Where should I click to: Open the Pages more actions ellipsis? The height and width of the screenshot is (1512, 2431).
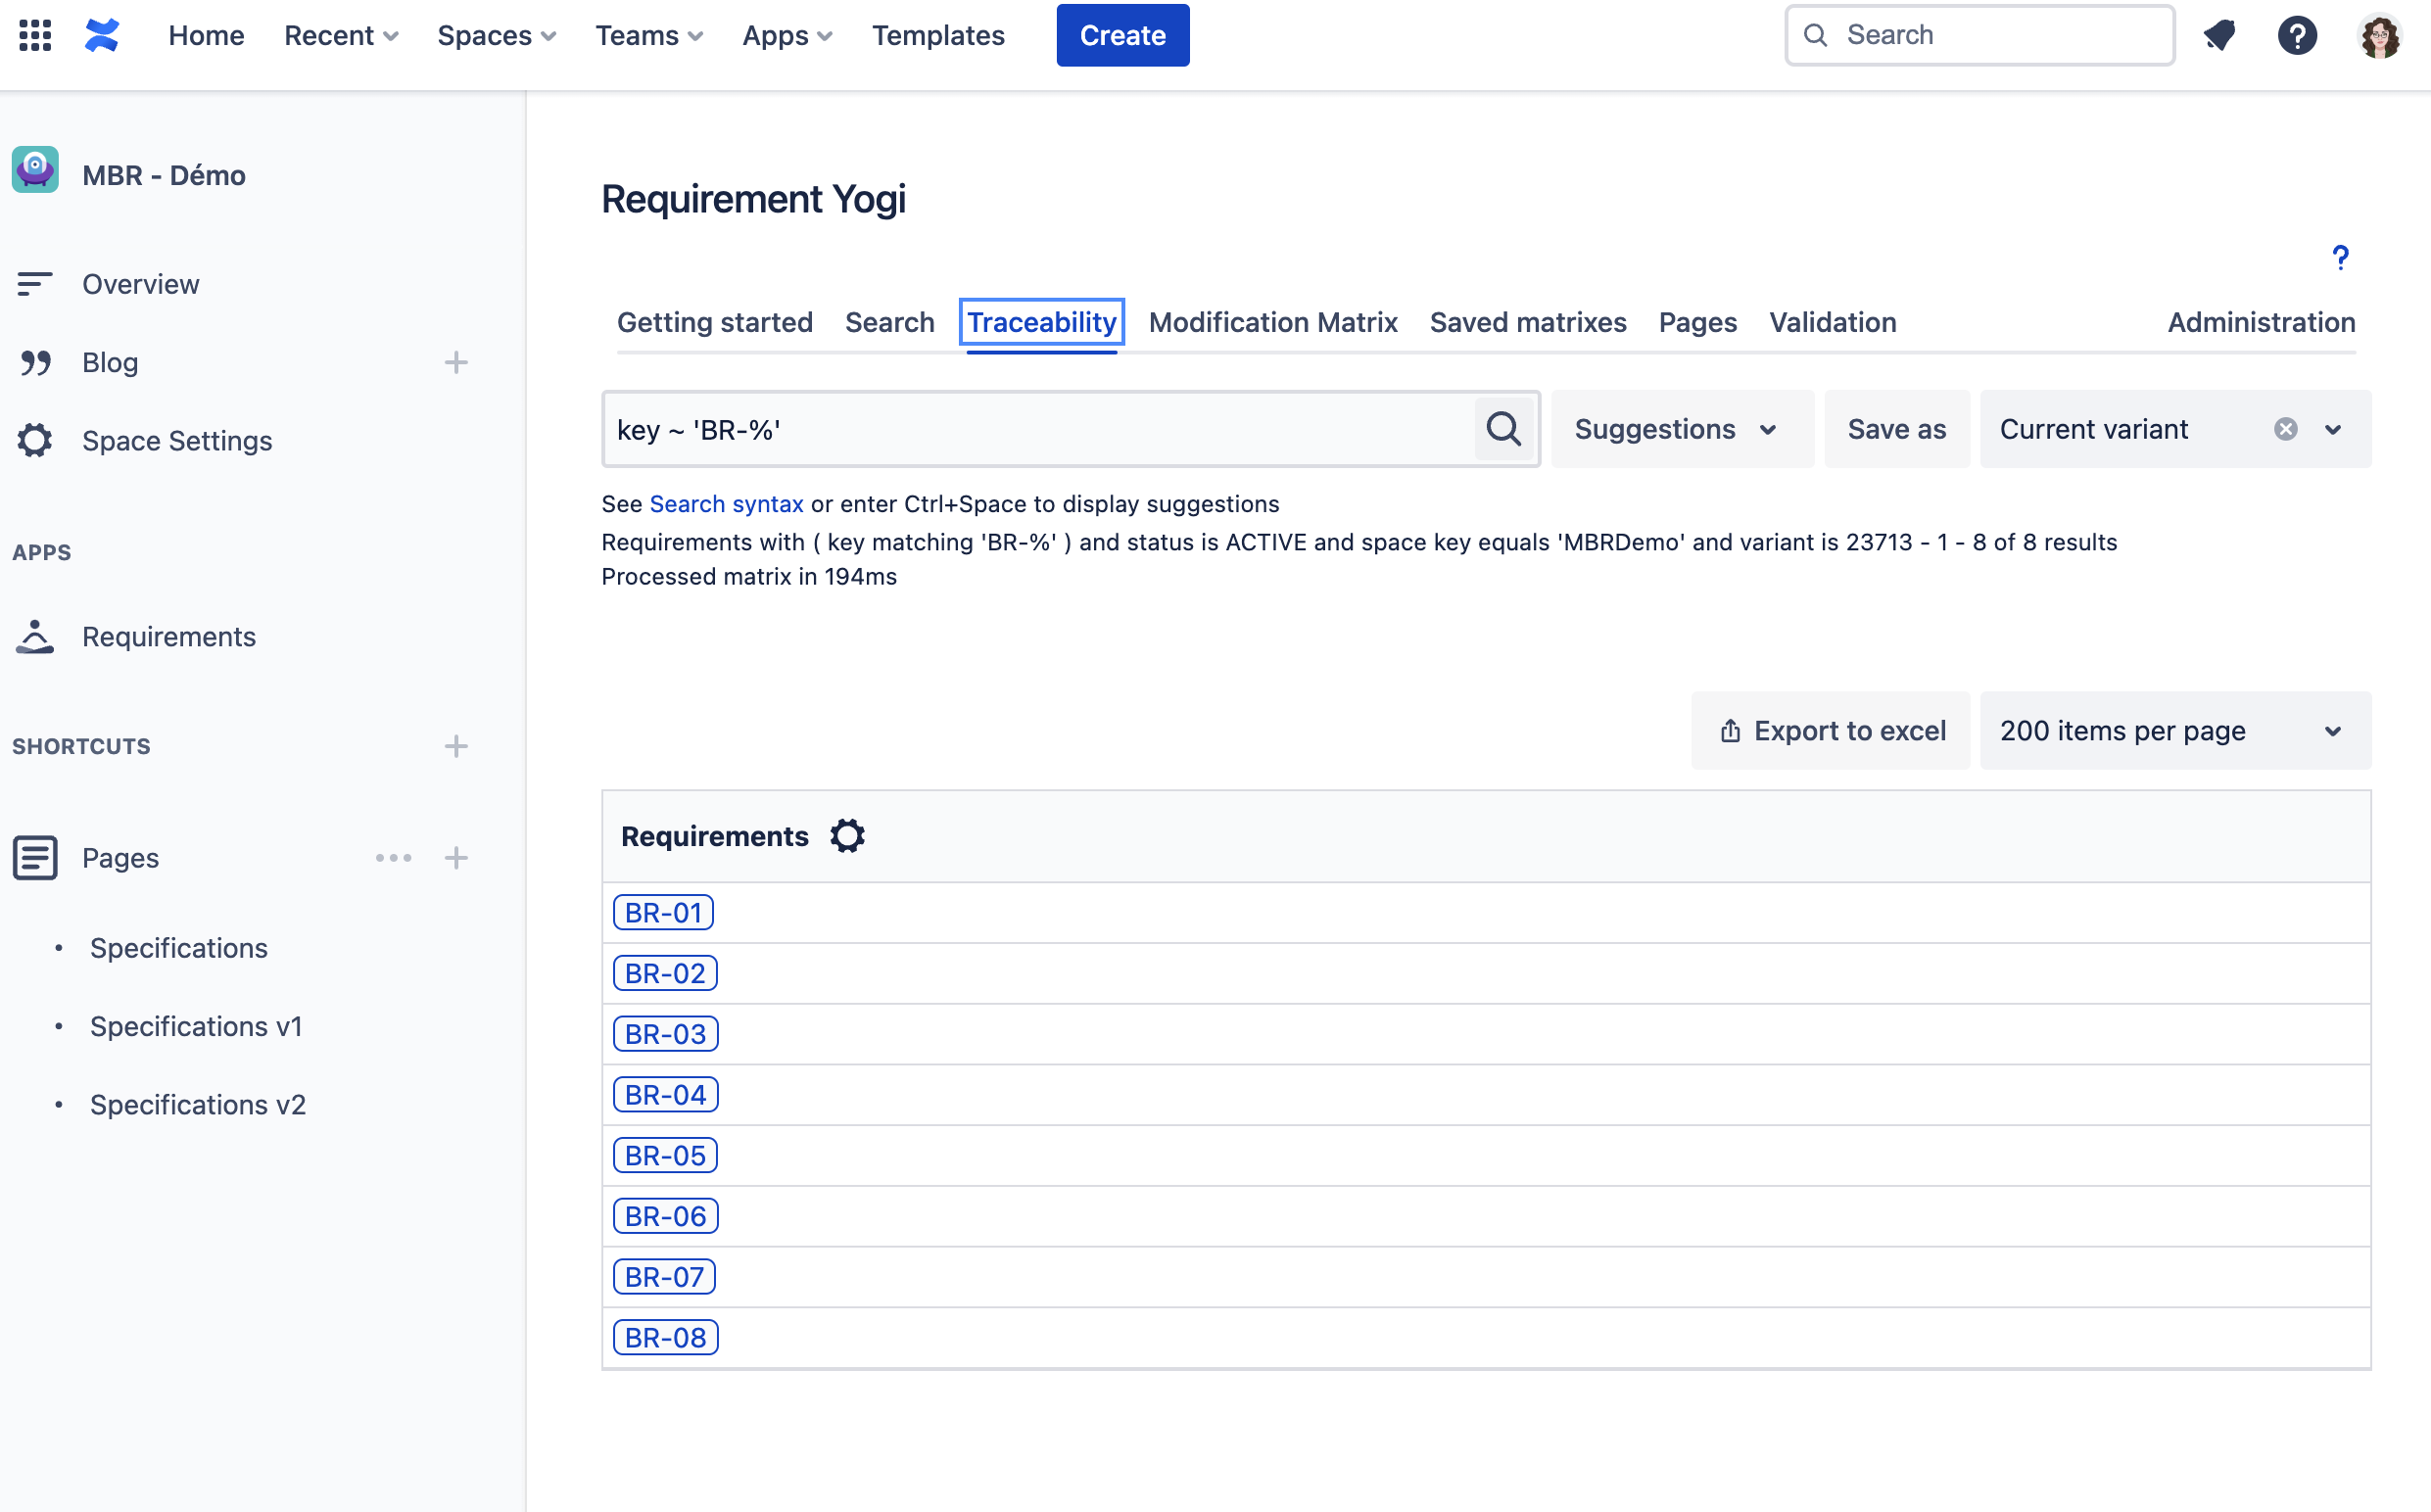[x=393, y=858]
